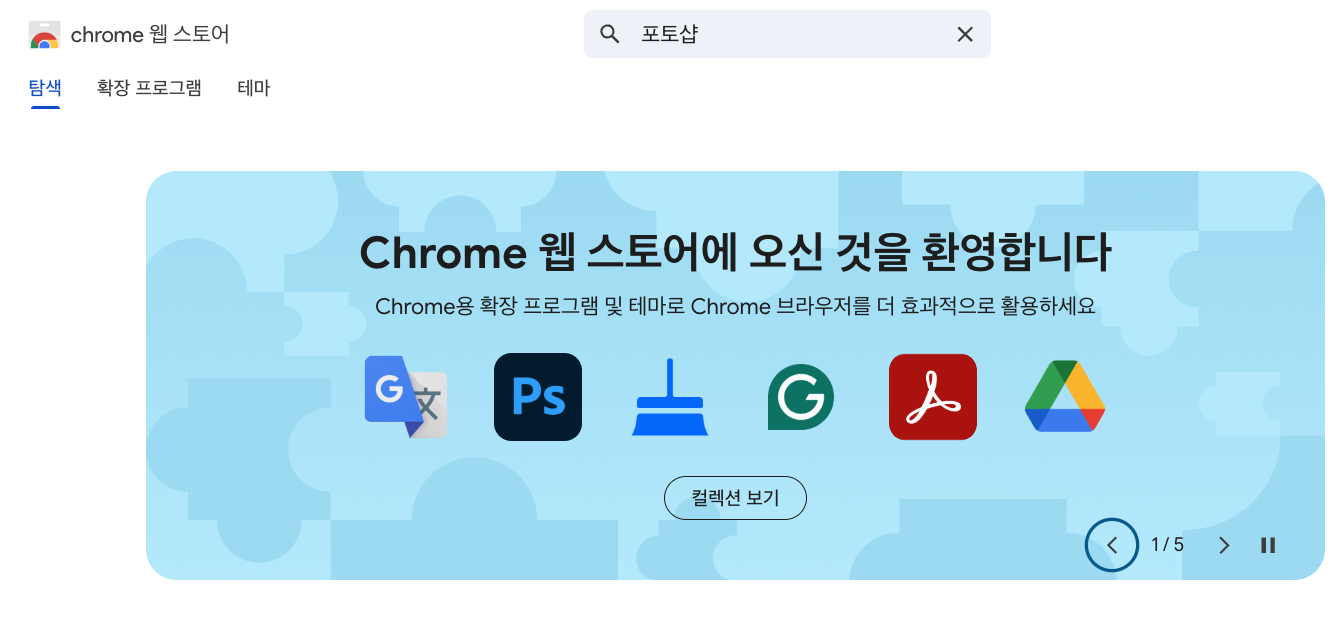Viewport: 1343px width, 635px height.
Task: Click the 1 / 5 slide counter
Action: coord(1167,545)
